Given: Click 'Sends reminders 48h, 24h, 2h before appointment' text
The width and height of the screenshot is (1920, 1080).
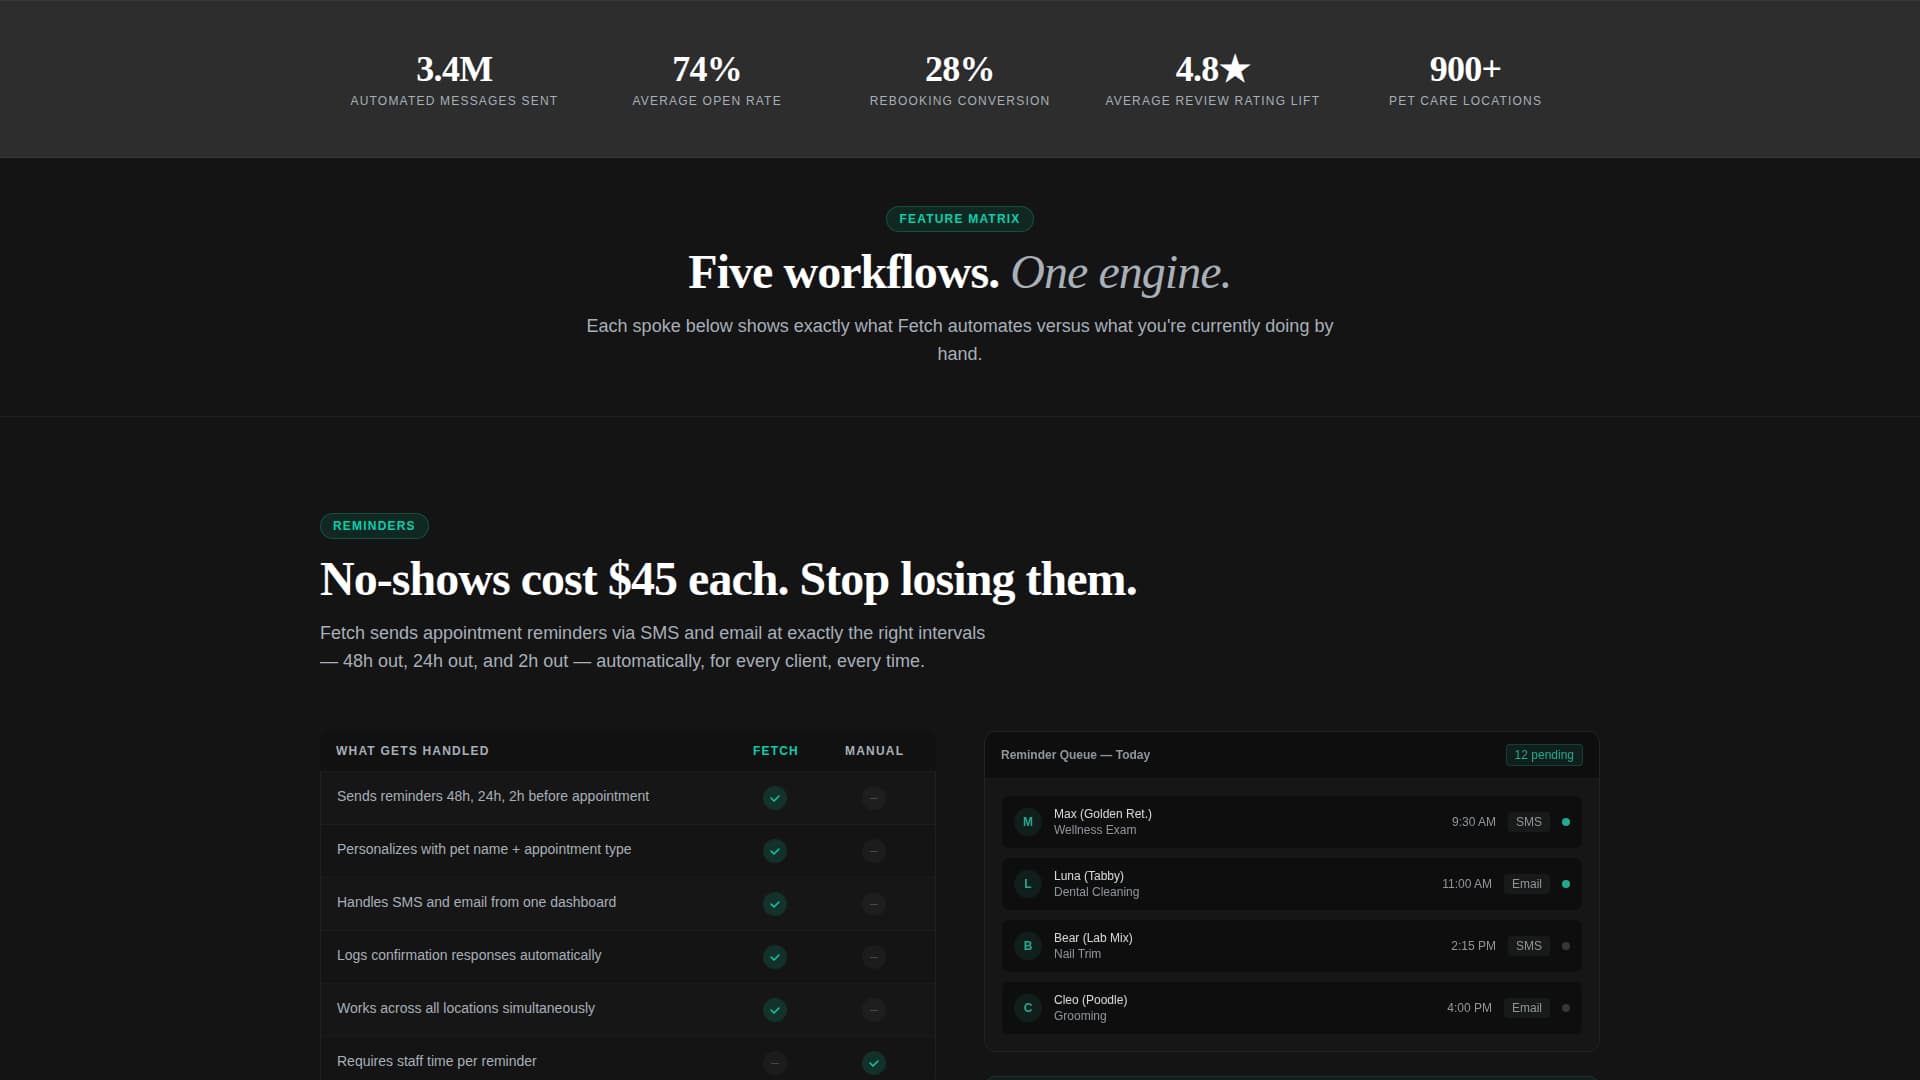Looking at the screenshot, I should click(493, 796).
